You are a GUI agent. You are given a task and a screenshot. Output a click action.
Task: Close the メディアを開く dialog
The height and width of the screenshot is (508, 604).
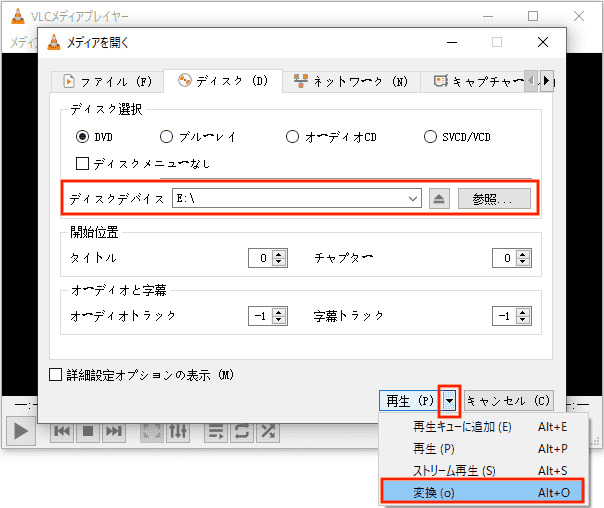(x=543, y=42)
